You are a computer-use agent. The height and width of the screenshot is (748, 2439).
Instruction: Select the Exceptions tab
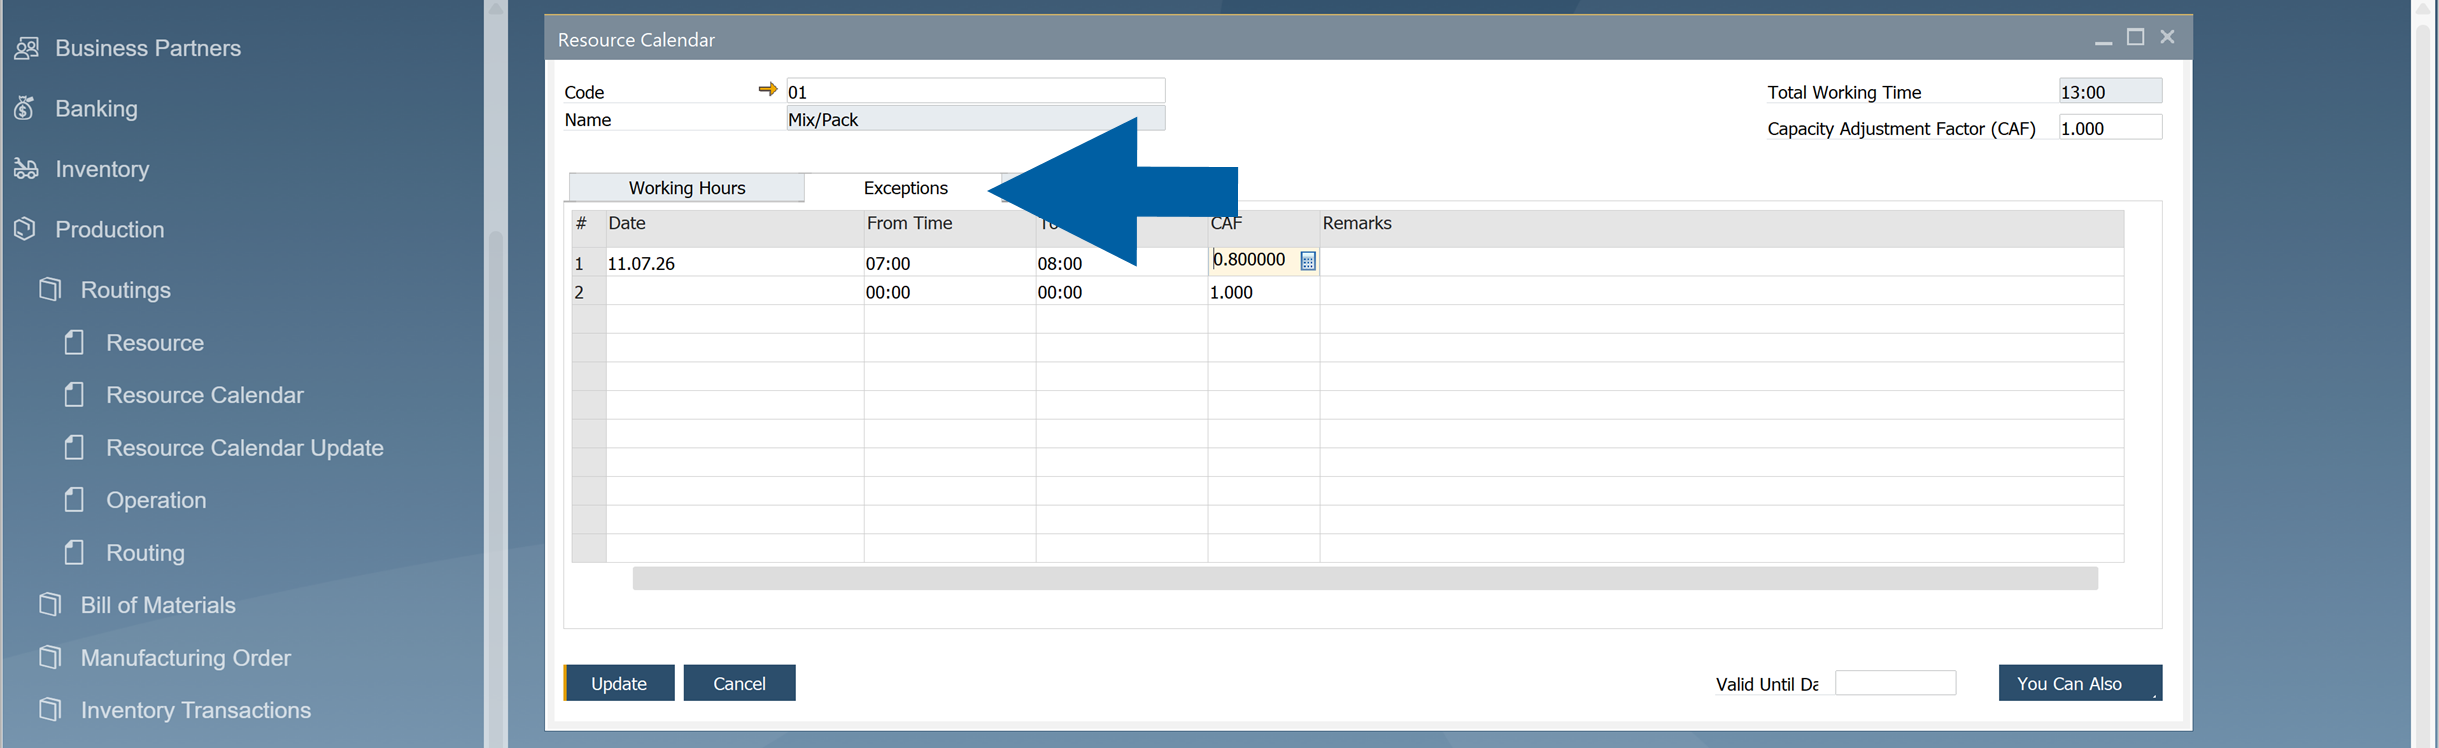tap(905, 188)
